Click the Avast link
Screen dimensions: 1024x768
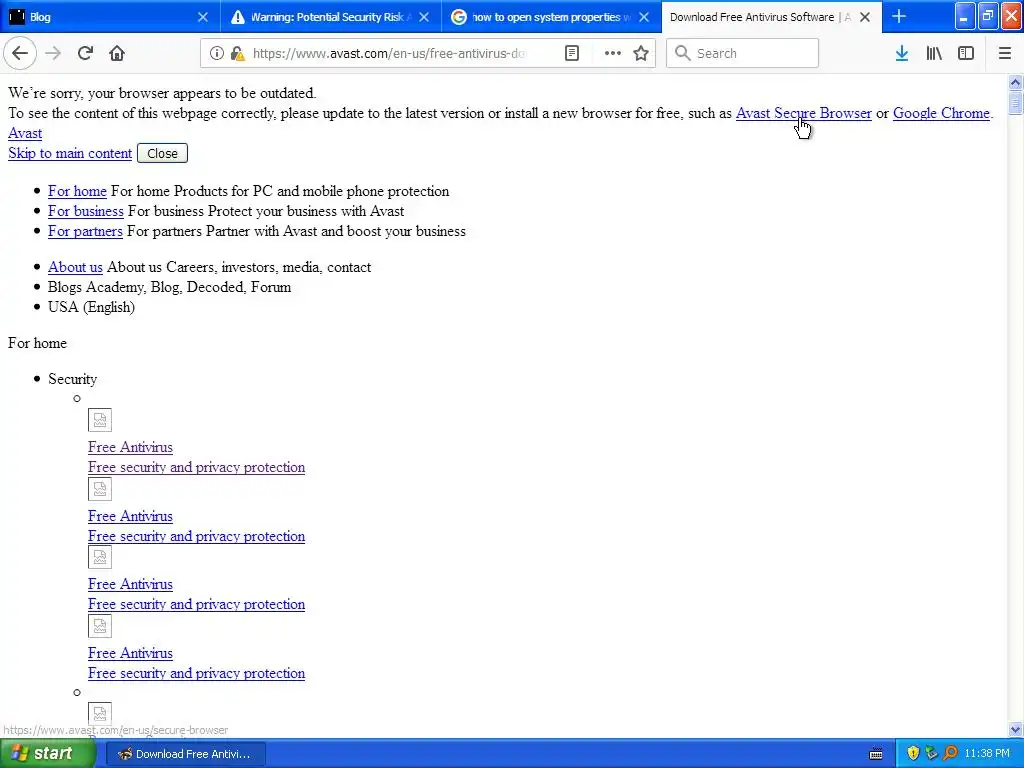click(25, 133)
